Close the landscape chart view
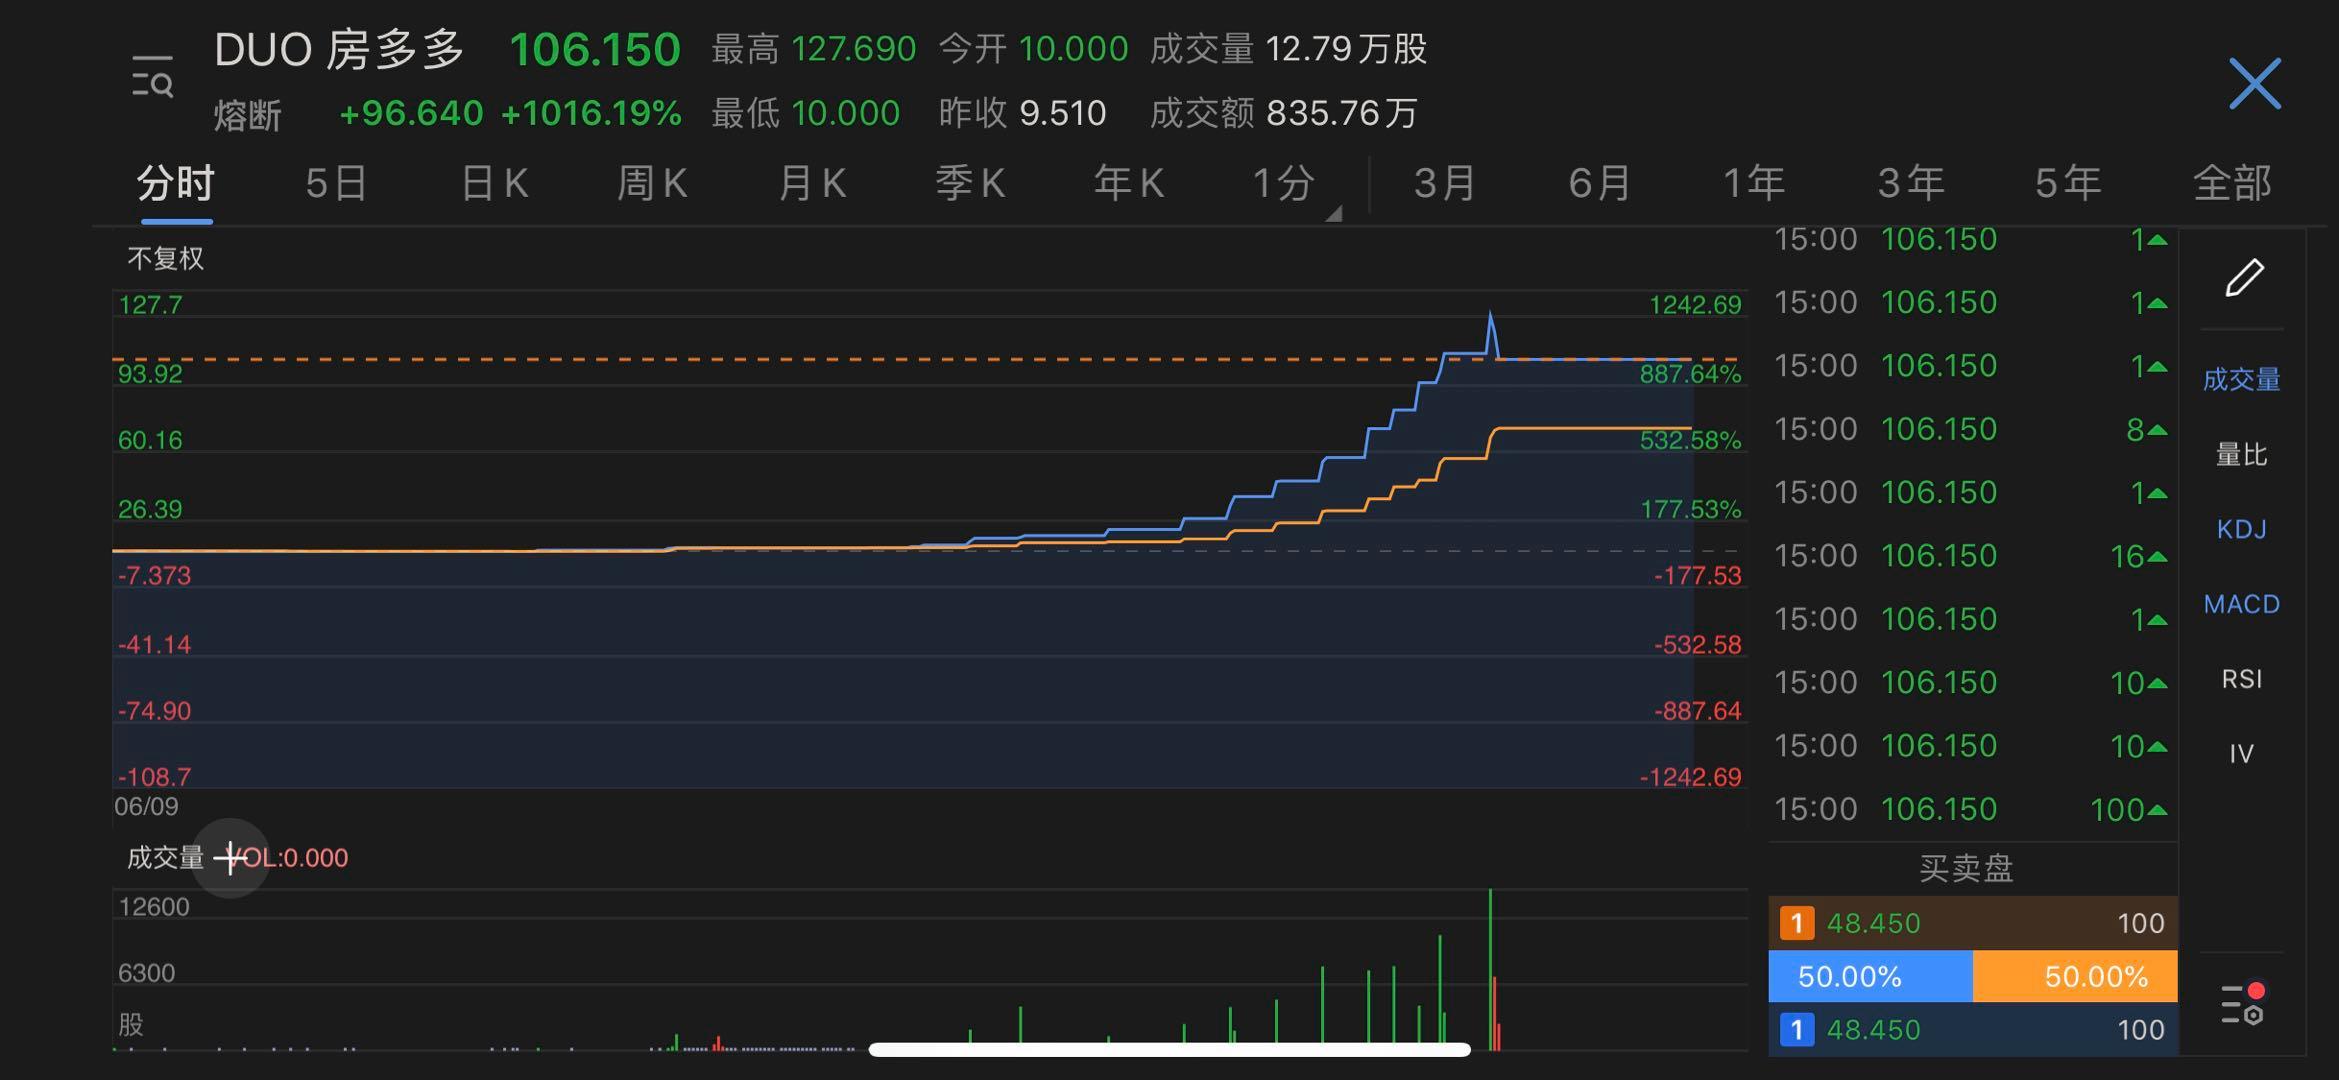This screenshot has width=2339, height=1080. pyautogui.click(x=2255, y=83)
